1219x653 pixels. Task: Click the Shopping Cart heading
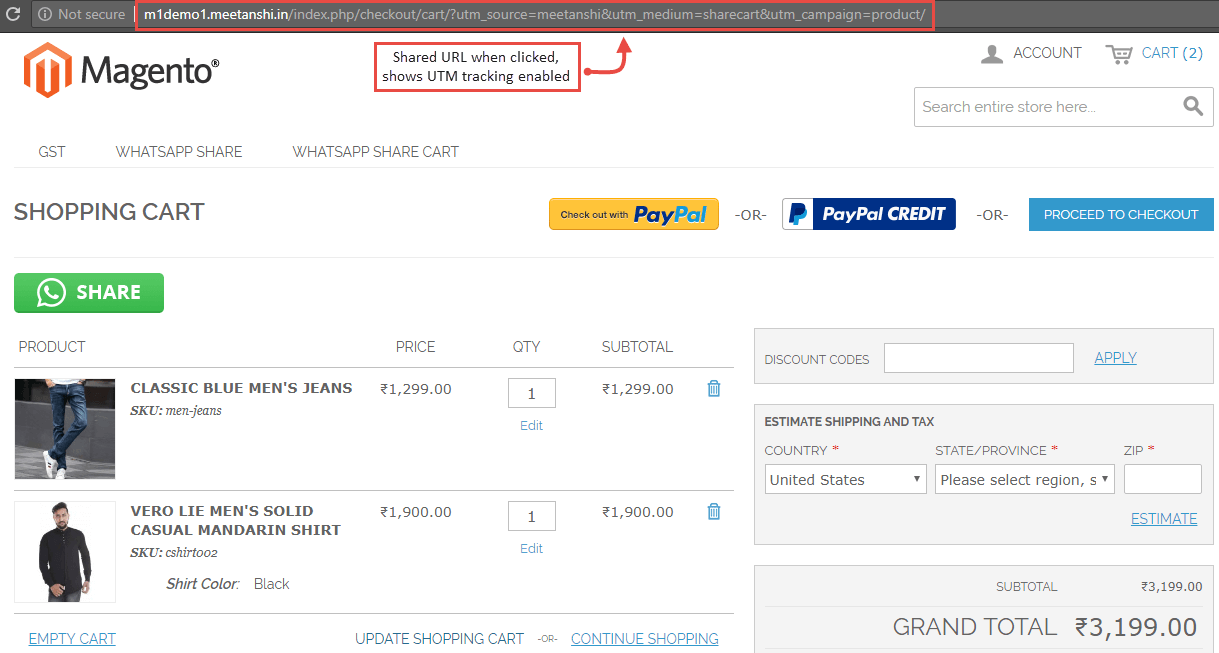pos(109,212)
